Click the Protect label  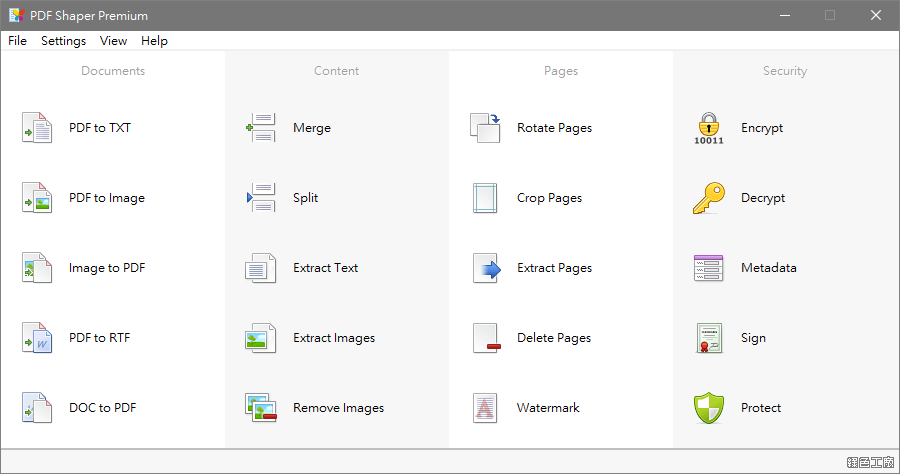761,407
